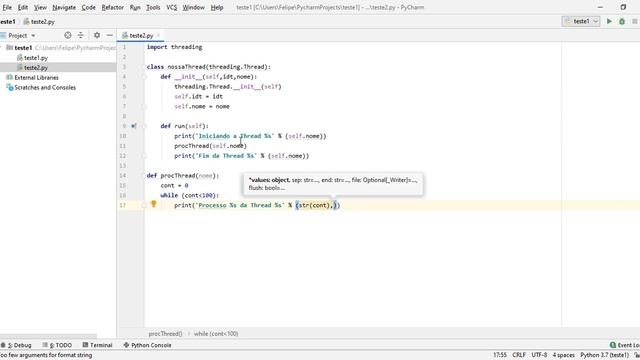The image size is (640, 360).
Task: Open the teste1 run configuration dropdown
Action: point(581,21)
